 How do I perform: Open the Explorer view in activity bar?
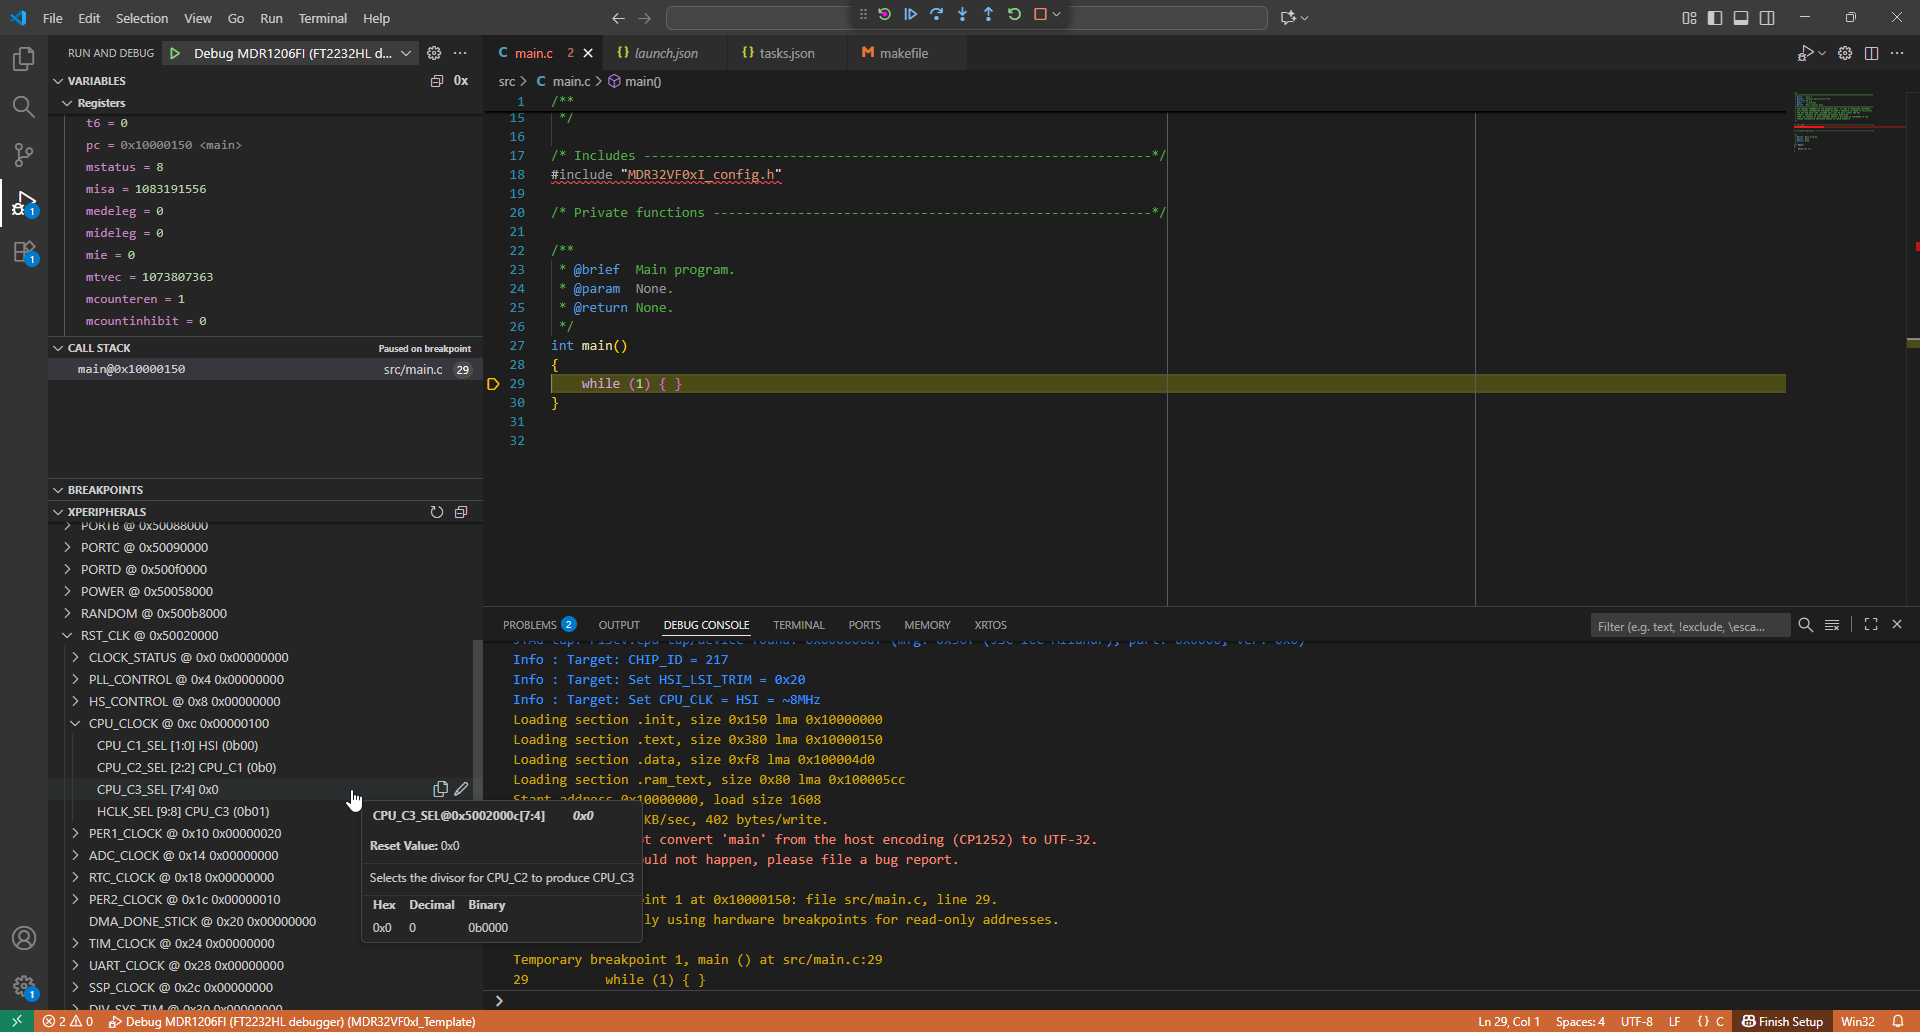[24, 59]
